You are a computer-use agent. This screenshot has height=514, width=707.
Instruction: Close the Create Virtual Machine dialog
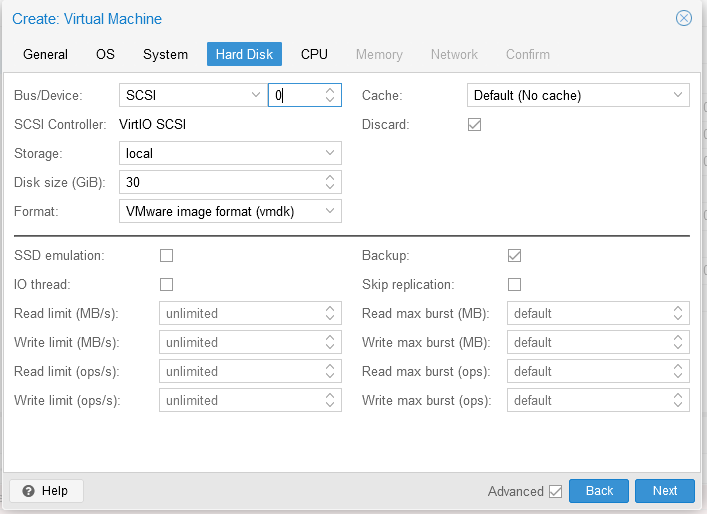click(x=684, y=18)
